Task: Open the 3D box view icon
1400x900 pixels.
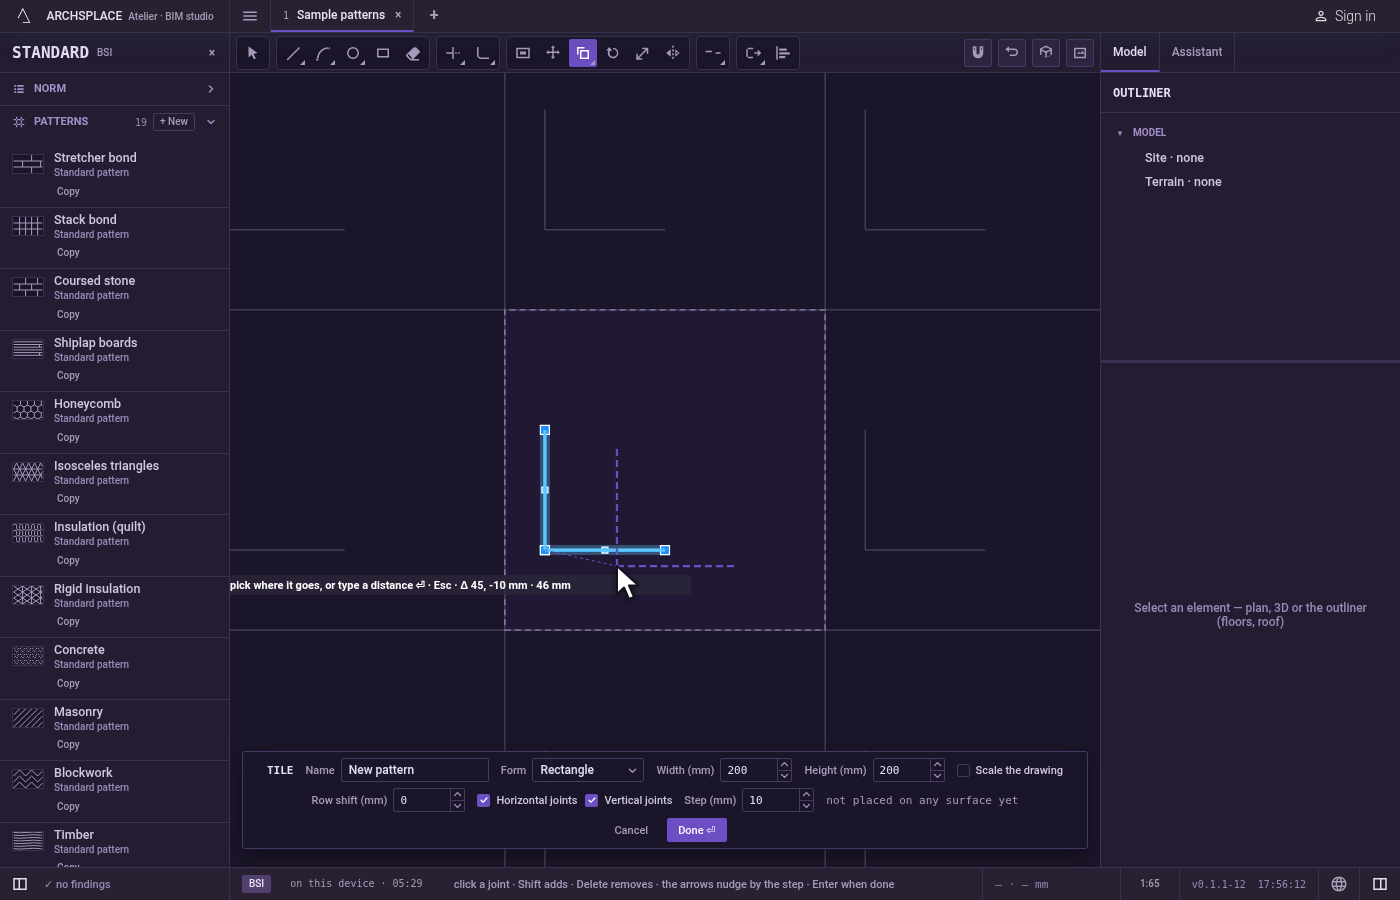Action: click(x=1046, y=53)
